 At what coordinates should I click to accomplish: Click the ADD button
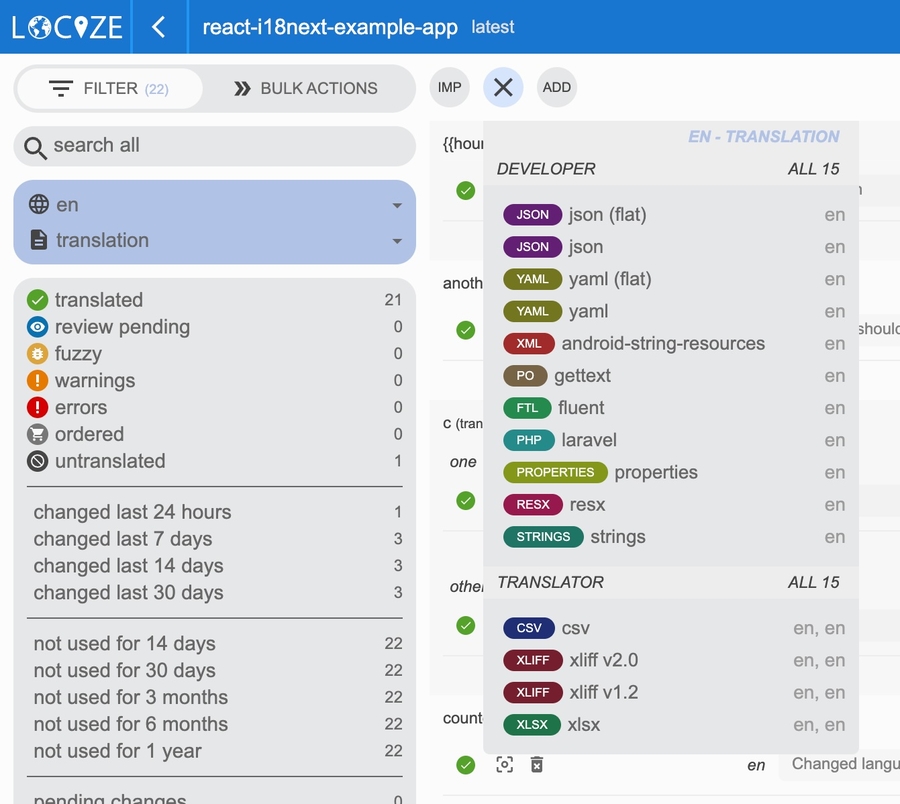click(557, 88)
